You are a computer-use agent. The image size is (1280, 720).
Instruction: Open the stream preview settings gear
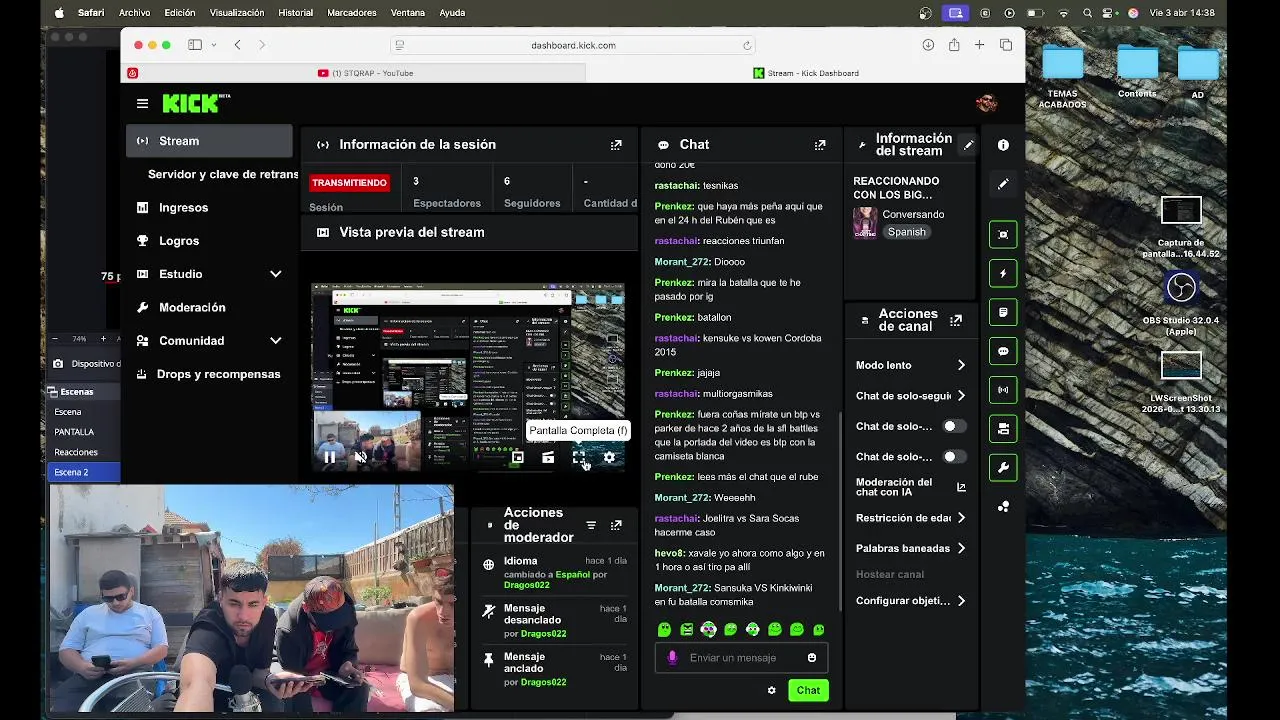click(x=609, y=457)
